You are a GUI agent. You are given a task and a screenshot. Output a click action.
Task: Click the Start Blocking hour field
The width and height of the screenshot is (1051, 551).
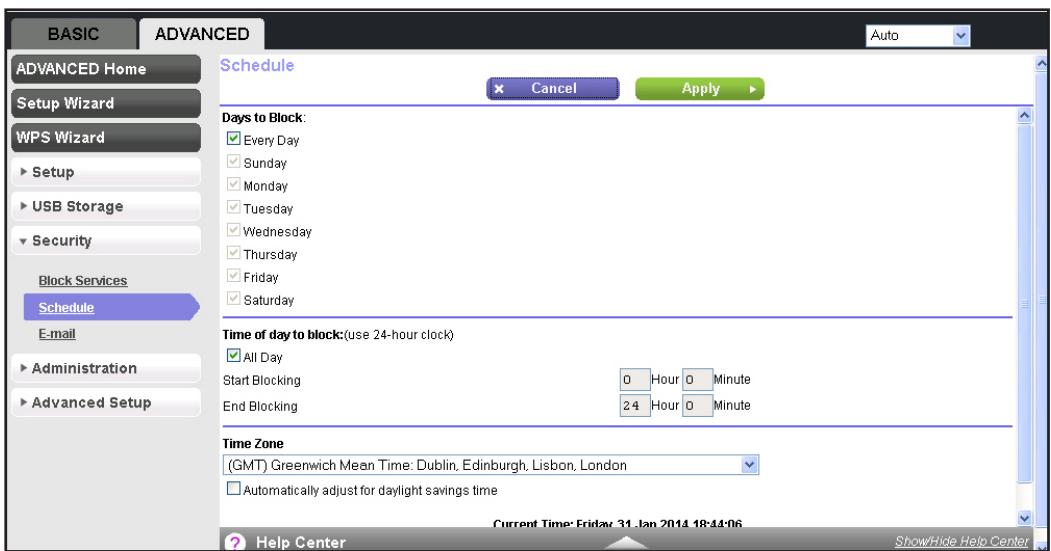point(635,379)
